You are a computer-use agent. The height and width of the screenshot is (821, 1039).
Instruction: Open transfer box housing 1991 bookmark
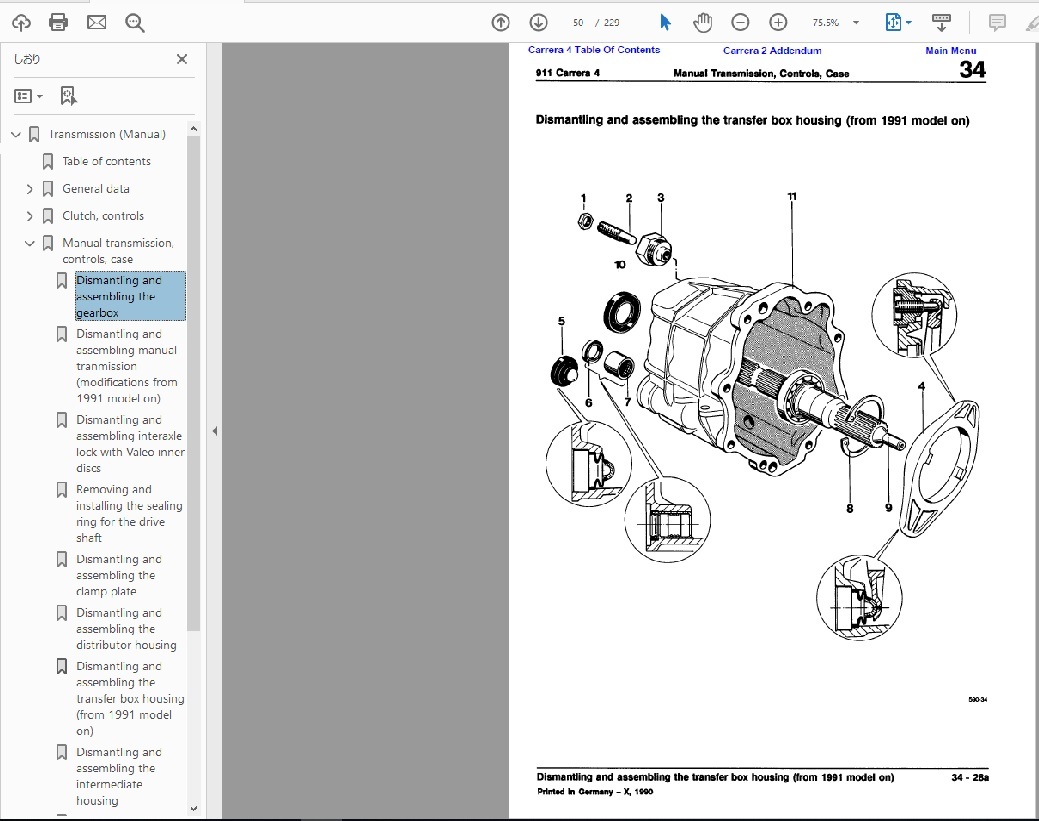tap(130, 698)
